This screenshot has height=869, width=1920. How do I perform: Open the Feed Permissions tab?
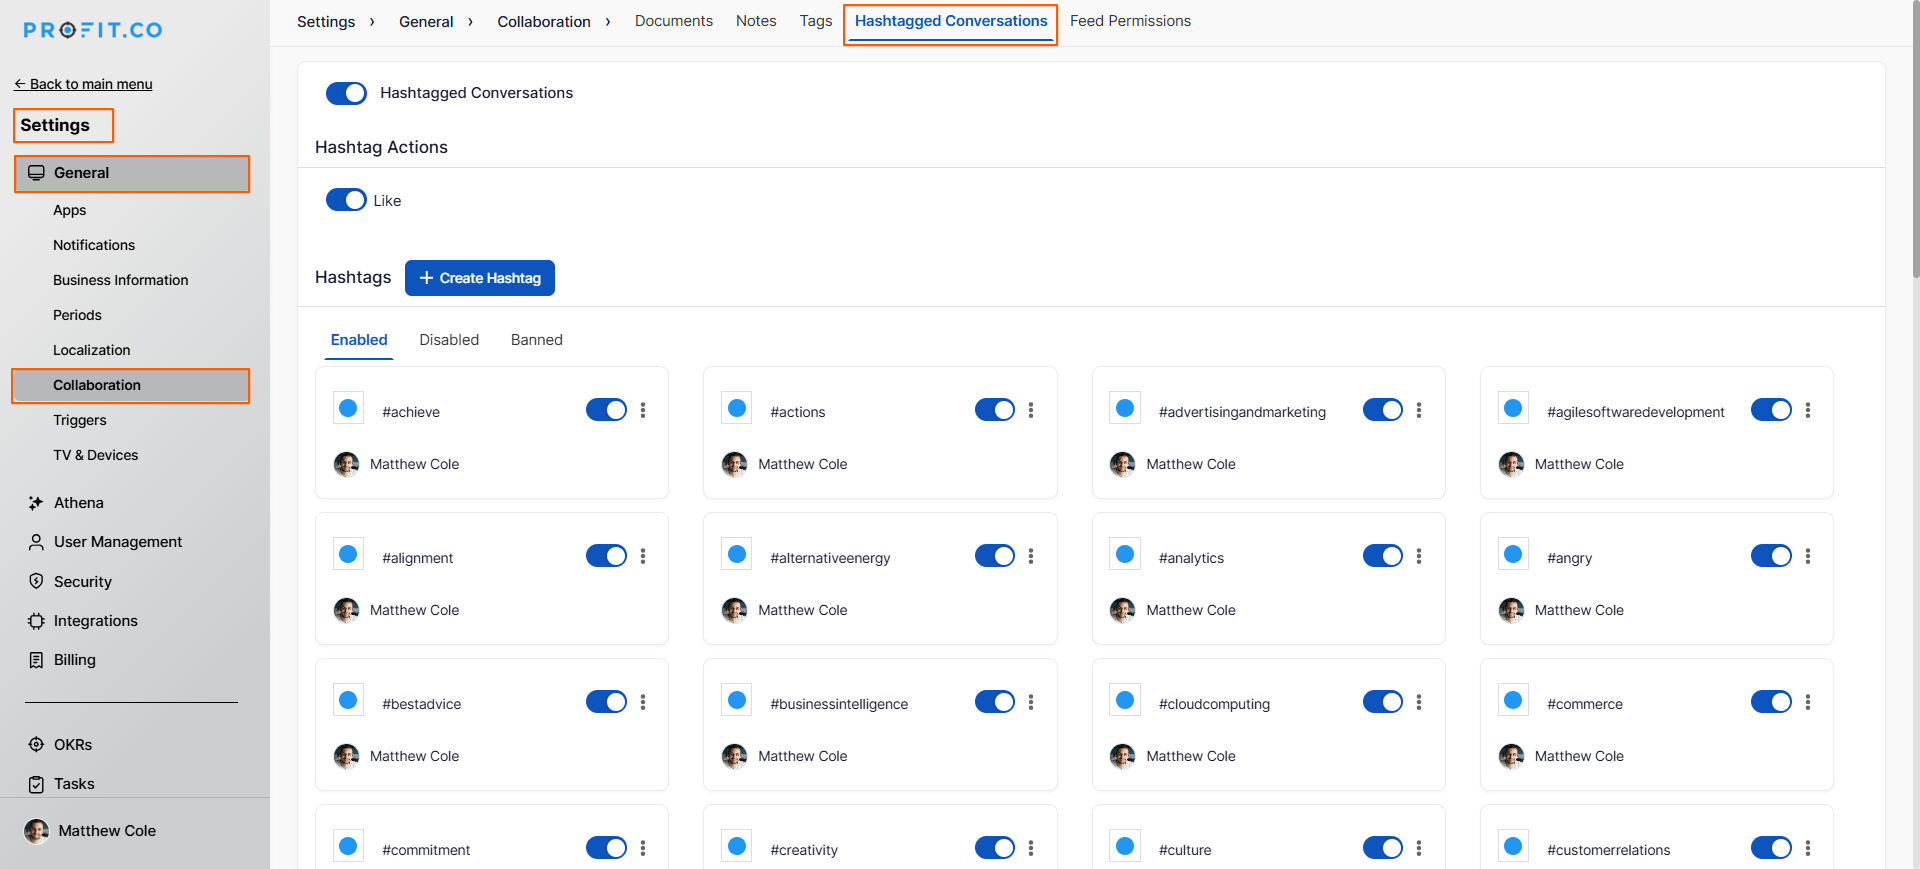pyautogui.click(x=1130, y=21)
